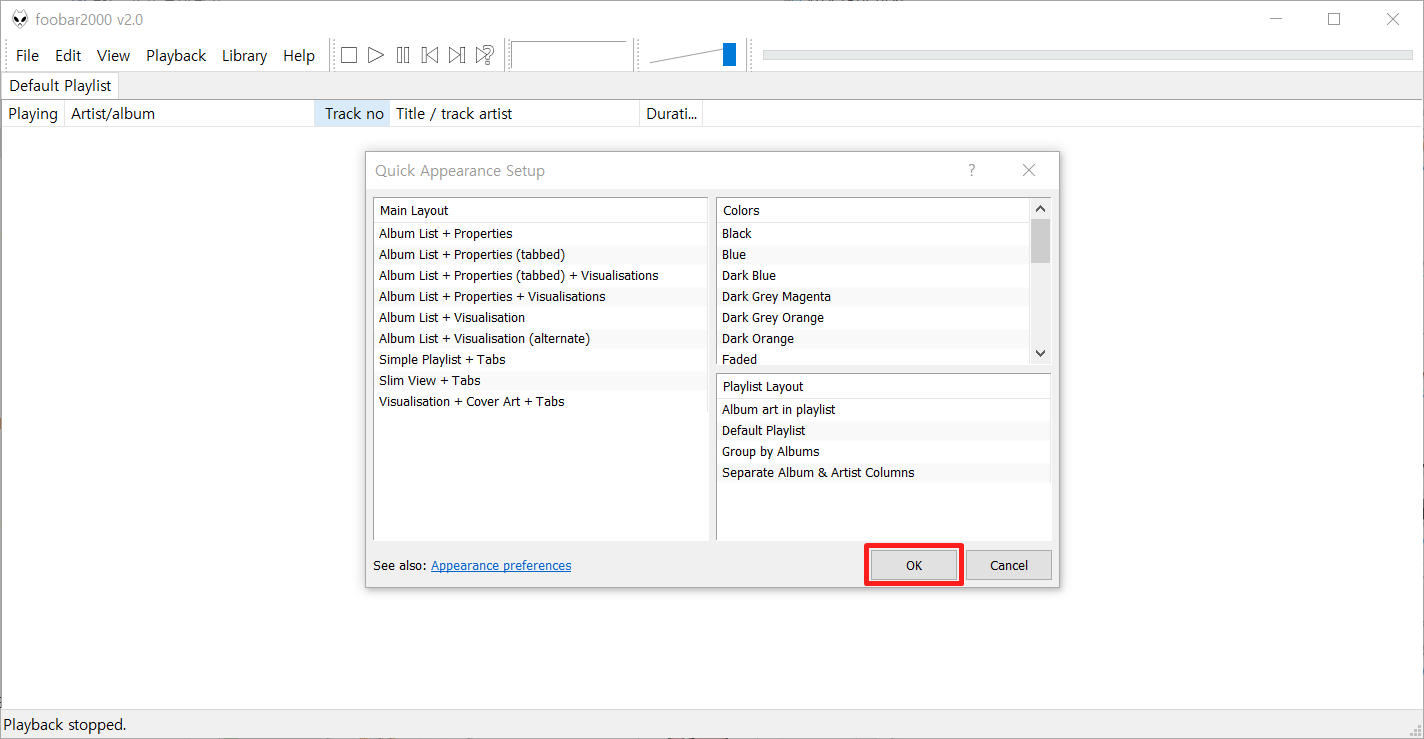This screenshot has height=739, width=1424.
Task: Click the Duration column header
Action: click(x=672, y=114)
